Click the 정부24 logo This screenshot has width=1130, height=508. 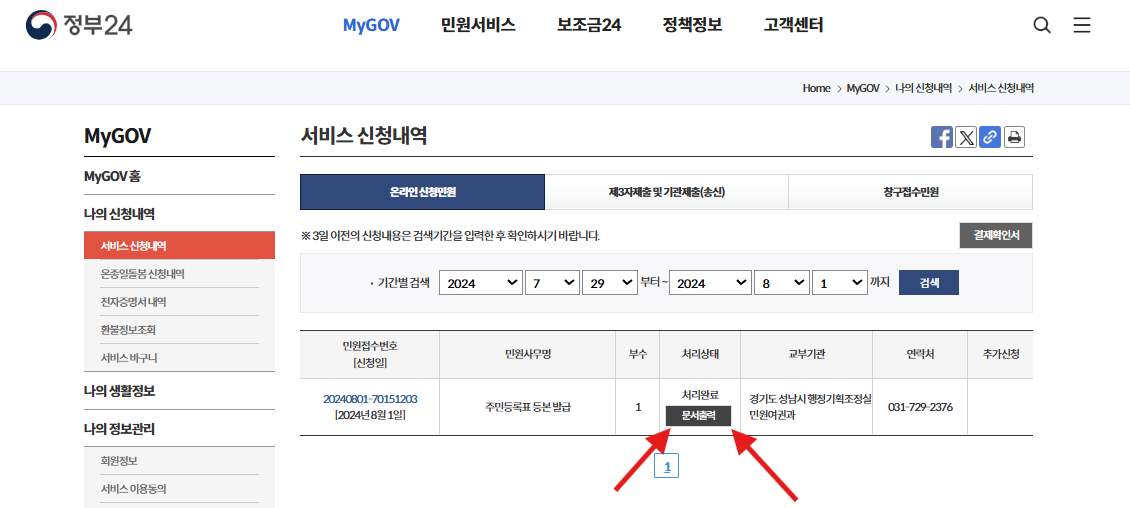click(79, 25)
